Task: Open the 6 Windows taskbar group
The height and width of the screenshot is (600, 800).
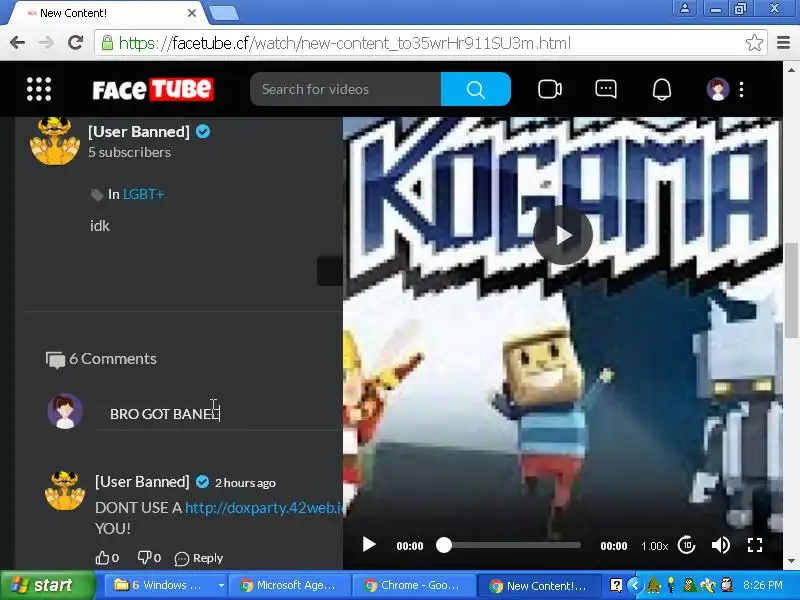Action: point(165,585)
